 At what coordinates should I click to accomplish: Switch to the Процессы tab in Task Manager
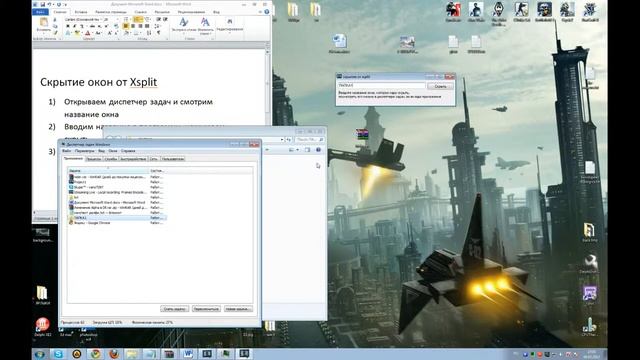point(93,159)
